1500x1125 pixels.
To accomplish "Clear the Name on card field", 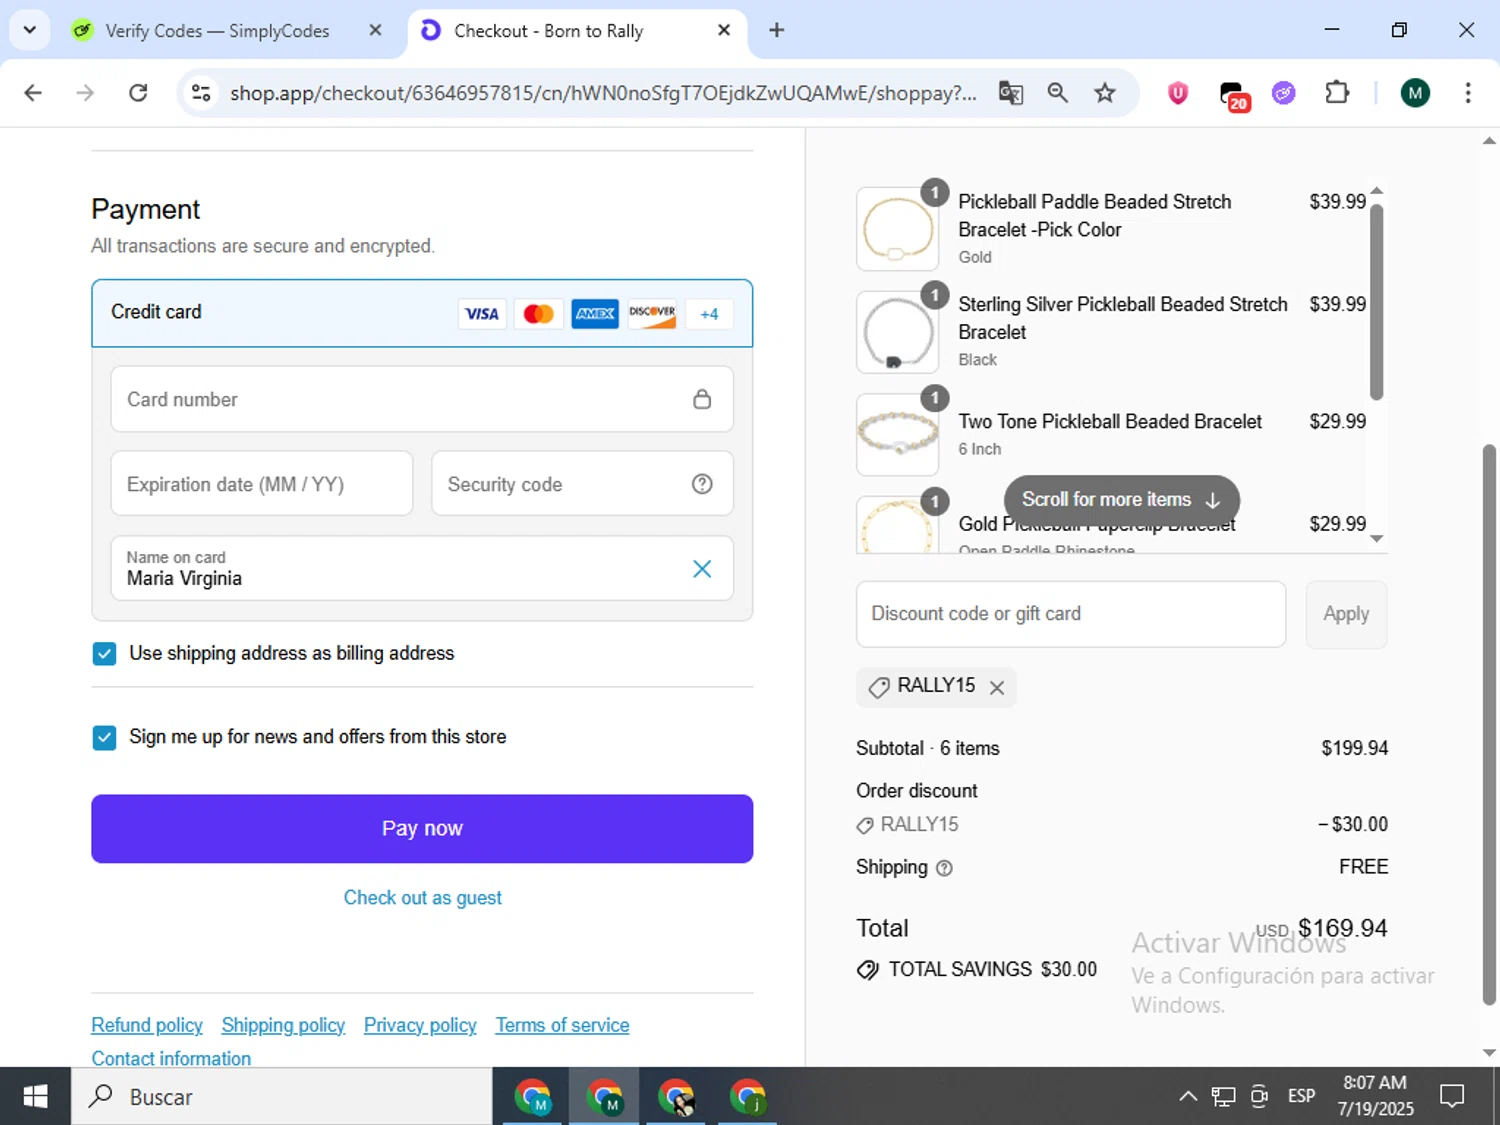I will click(x=702, y=569).
